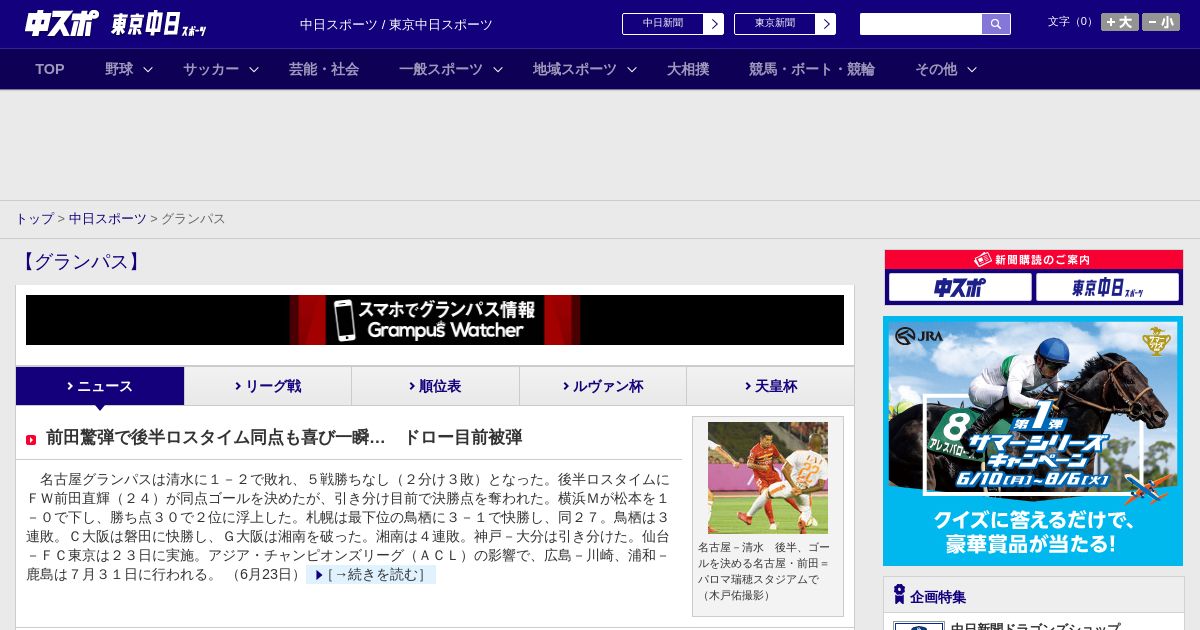Switch to the ルヴァン杯 tab
1200x630 pixels.
pyautogui.click(x=603, y=386)
